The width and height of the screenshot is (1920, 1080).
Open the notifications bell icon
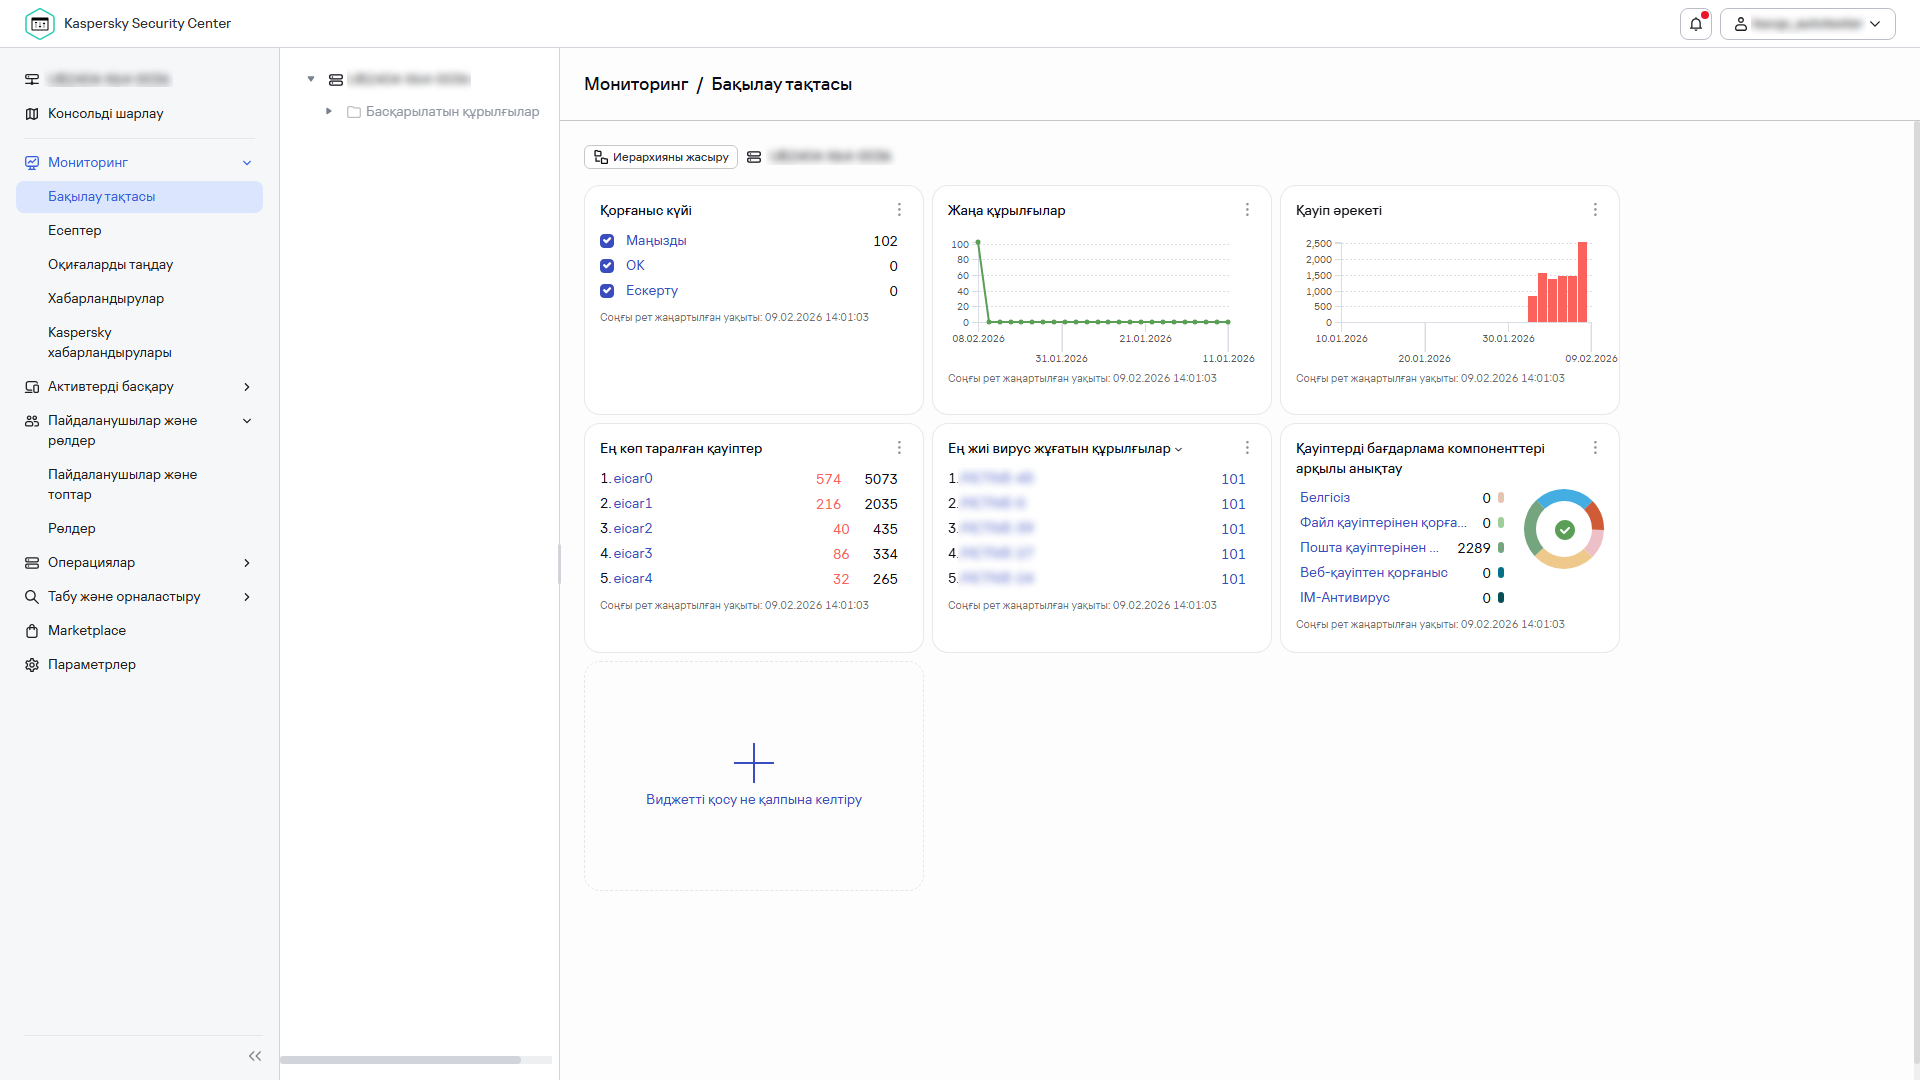(x=1695, y=24)
